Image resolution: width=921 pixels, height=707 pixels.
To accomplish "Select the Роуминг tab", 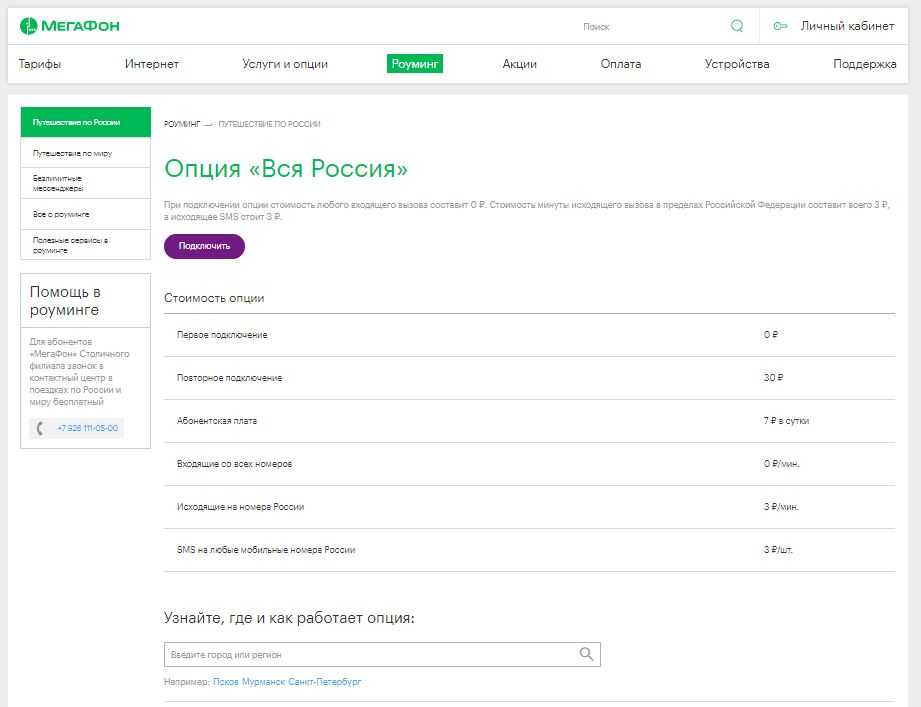I will (415, 64).
